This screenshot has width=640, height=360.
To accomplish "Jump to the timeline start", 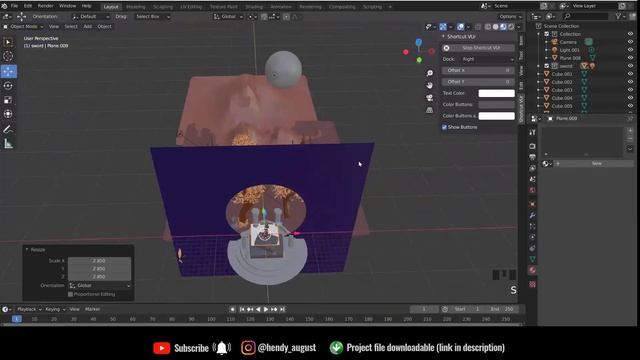I will pyautogui.click(x=242, y=309).
